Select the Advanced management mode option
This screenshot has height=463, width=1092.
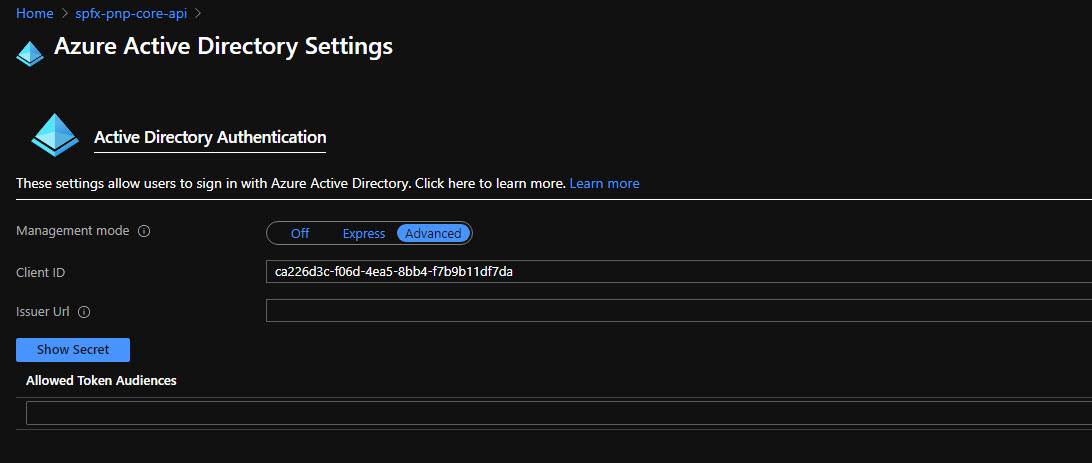click(x=433, y=233)
